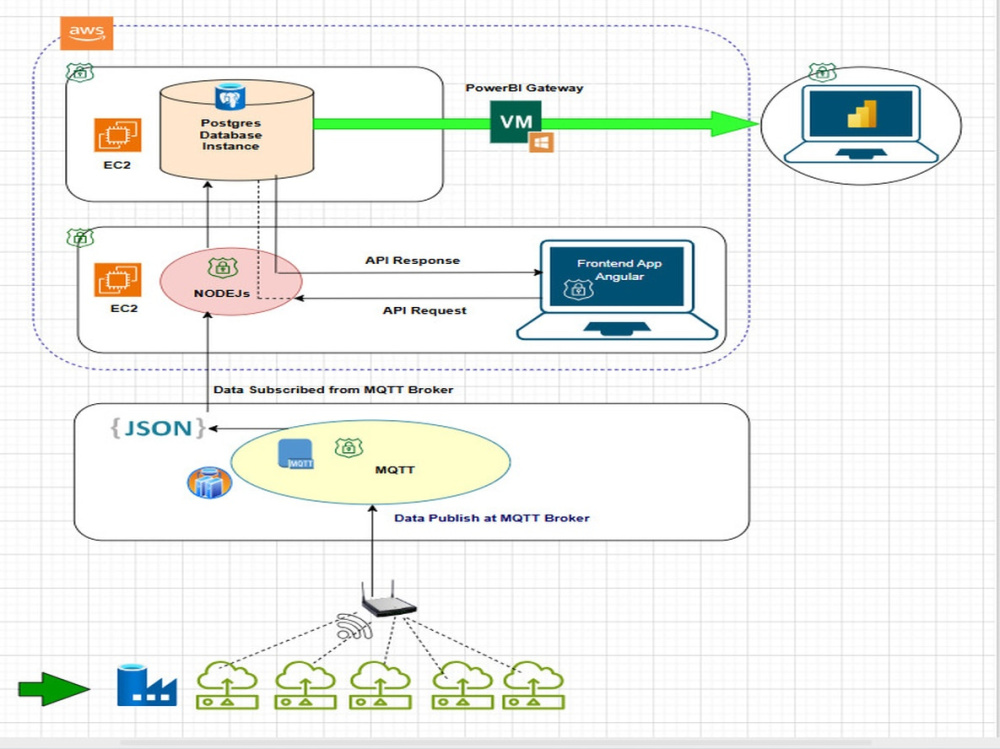This screenshot has width=1000, height=749.
Task: Click the orange AWS logo
Action: (87, 33)
